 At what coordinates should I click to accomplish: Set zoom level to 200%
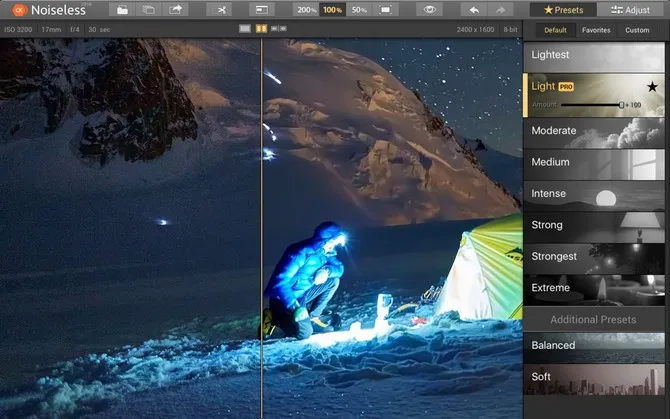tap(305, 9)
